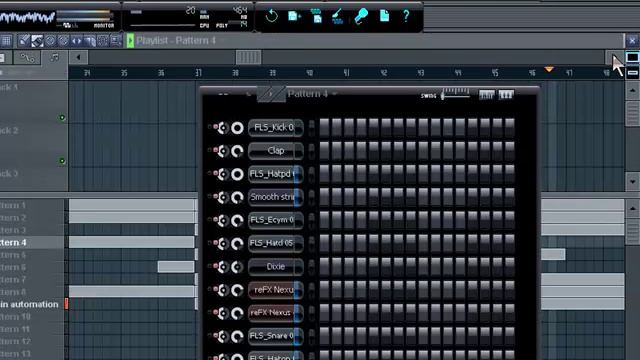Click the MONITOR output meter panel
640x360 pixels.
tap(86, 18)
